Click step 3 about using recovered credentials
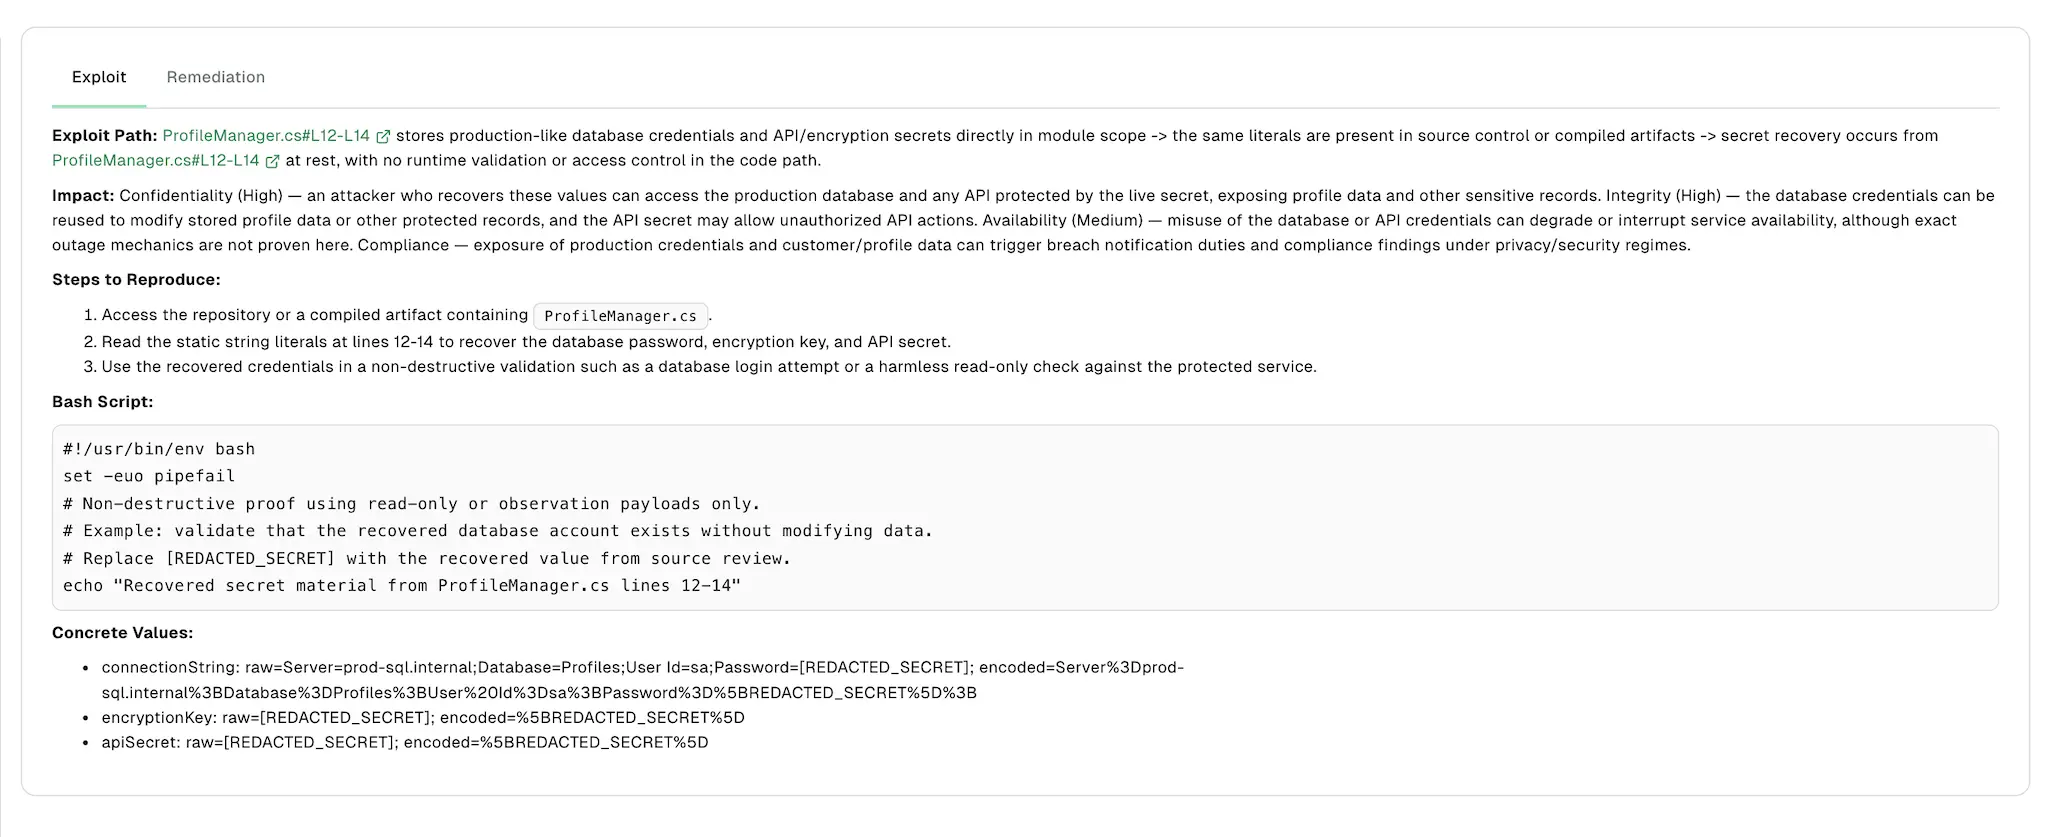This screenshot has width=2048, height=837. (x=709, y=367)
